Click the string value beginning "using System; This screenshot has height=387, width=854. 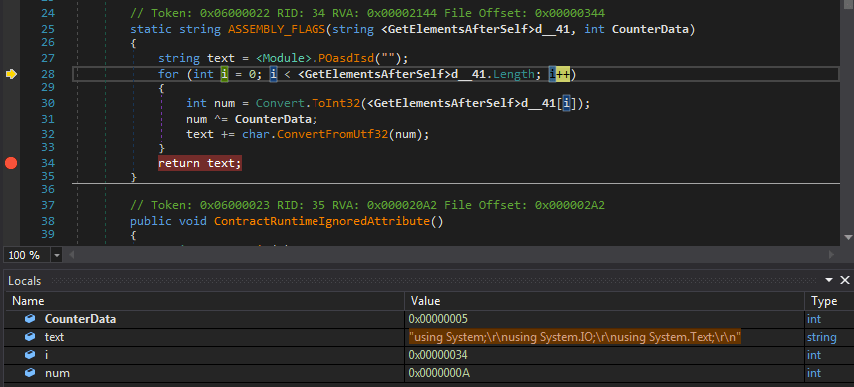point(575,337)
